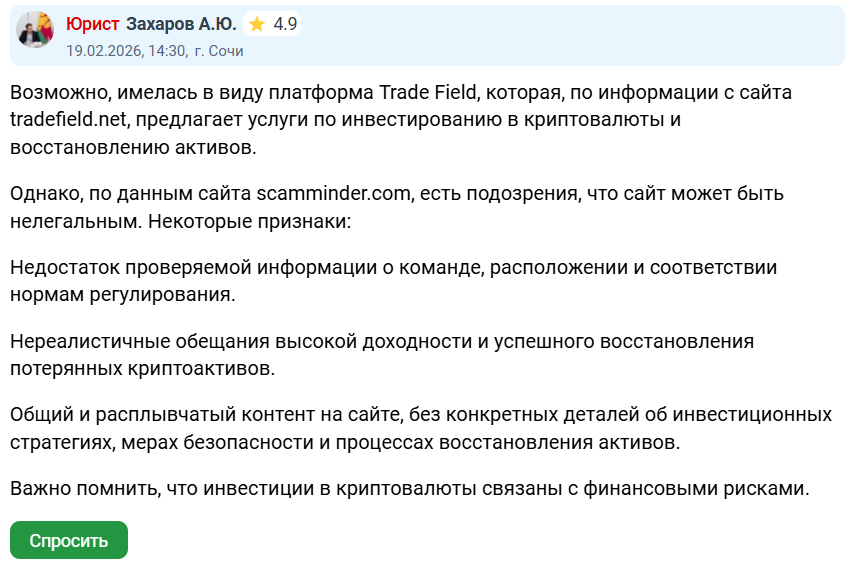The image size is (858, 564).
Task: Click the 4.9 rating value
Action: [285, 24]
